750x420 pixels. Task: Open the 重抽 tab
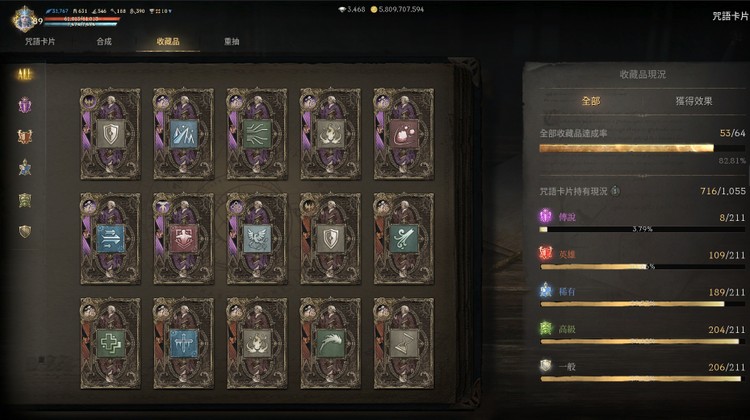(x=232, y=42)
